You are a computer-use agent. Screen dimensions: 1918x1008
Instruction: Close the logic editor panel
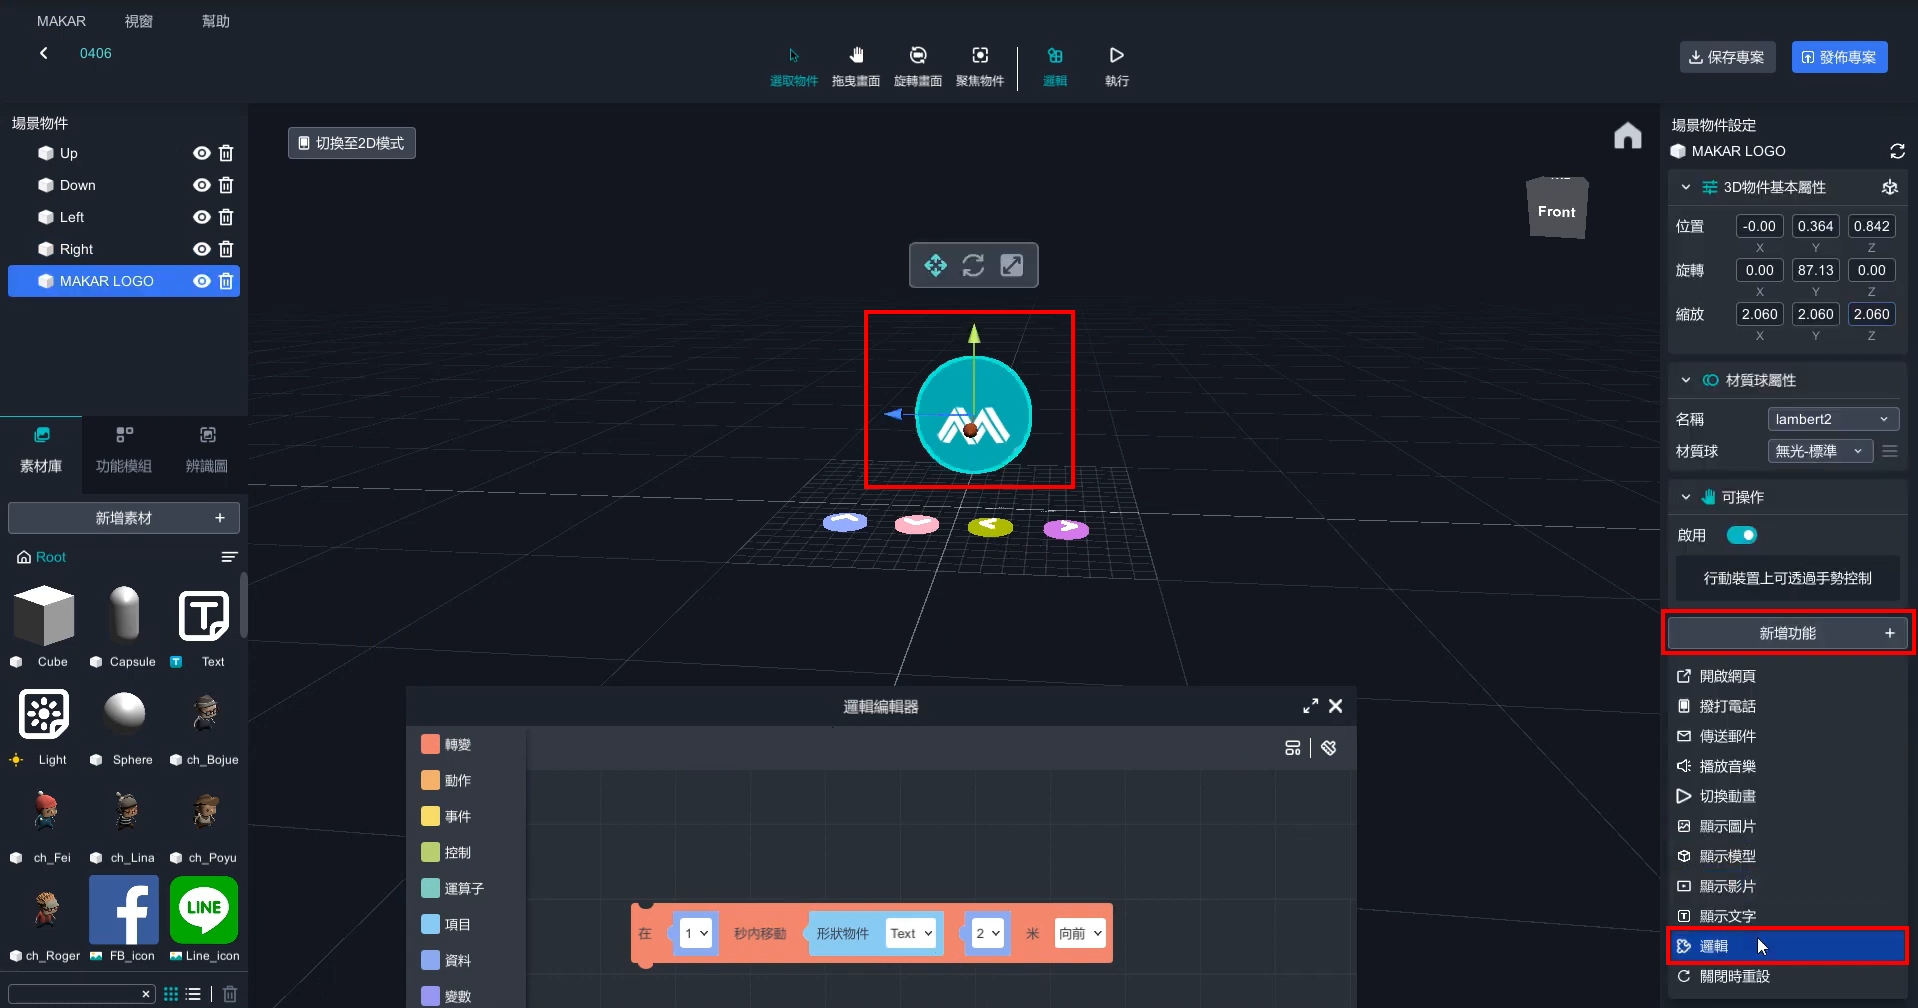click(x=1335, y=706)
